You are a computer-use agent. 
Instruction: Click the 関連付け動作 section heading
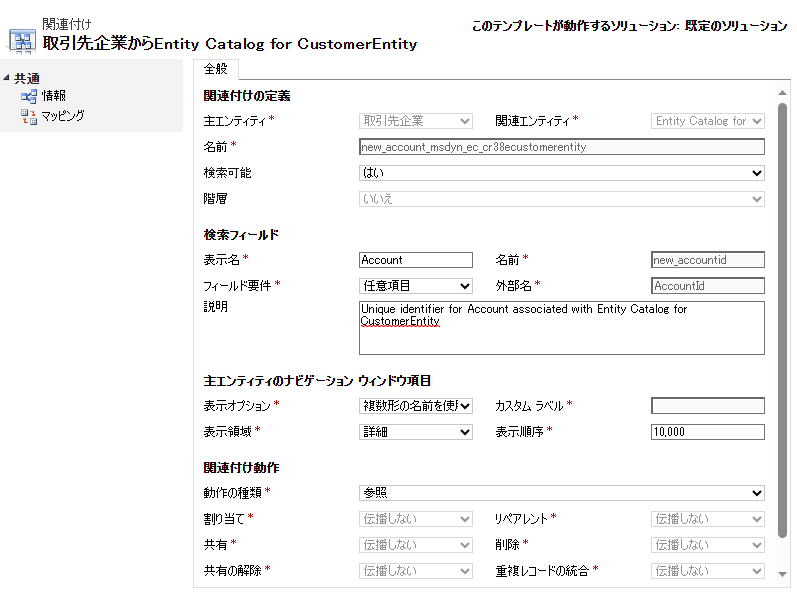pos(241,467)
